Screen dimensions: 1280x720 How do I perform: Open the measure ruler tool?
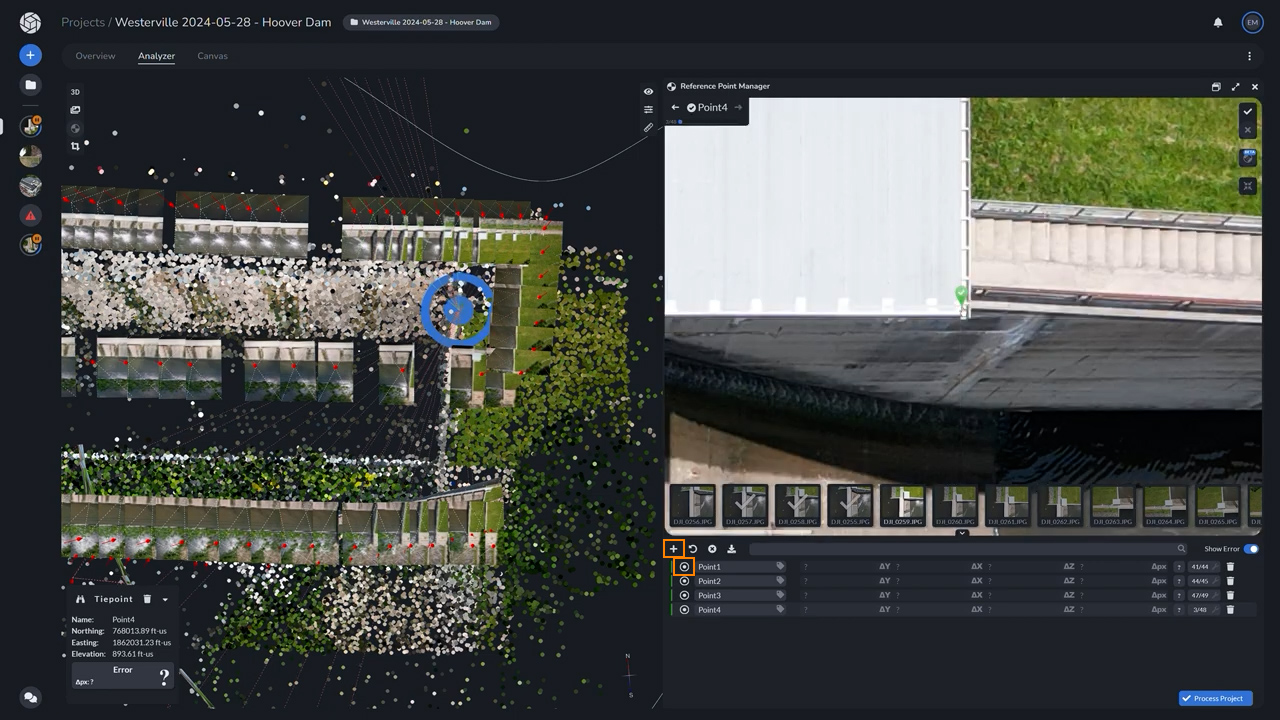(x=648, y=128)
